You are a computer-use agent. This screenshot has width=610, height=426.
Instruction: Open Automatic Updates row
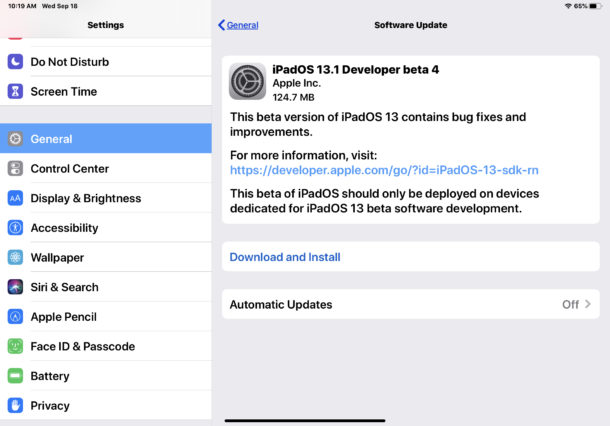click(x=410, y=304)
